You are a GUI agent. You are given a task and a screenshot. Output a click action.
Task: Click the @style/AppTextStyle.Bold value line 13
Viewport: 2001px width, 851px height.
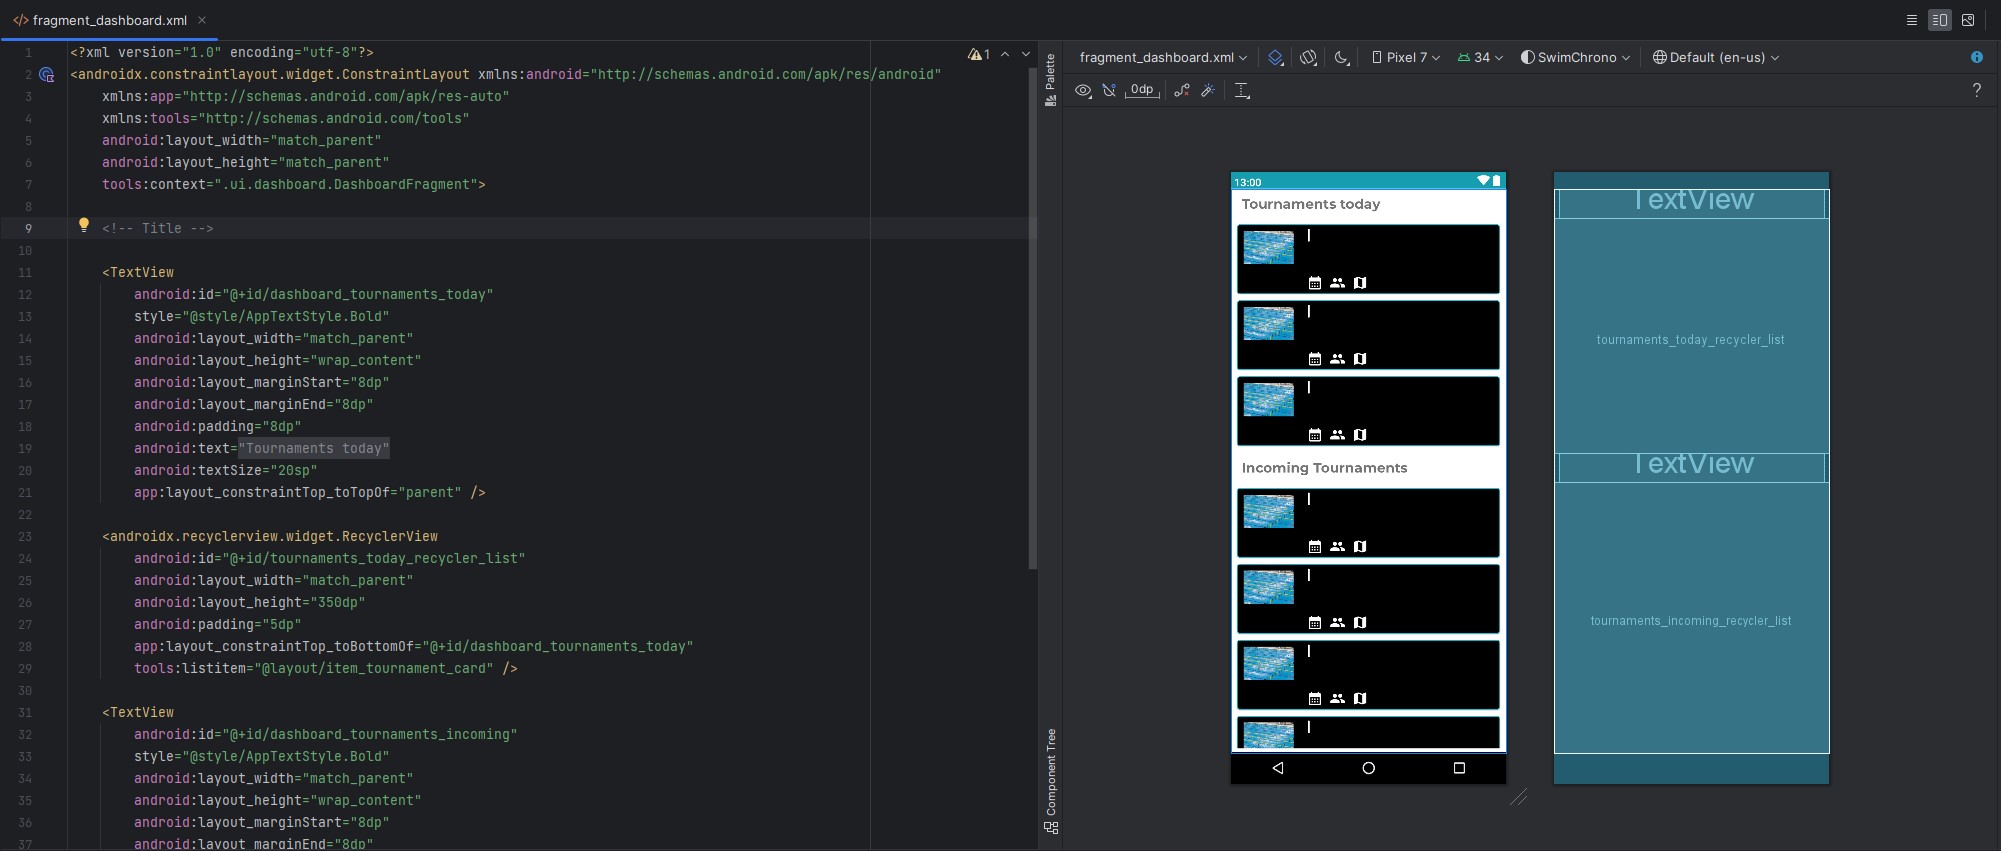point(286,317)
